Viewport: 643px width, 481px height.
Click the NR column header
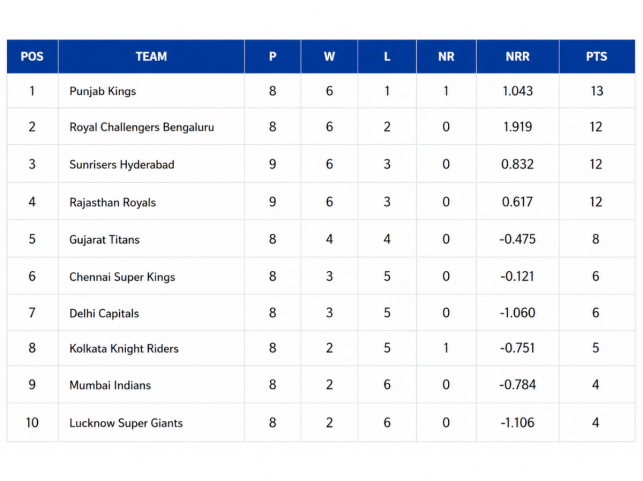pyautogui.click(x=446, y=57)
